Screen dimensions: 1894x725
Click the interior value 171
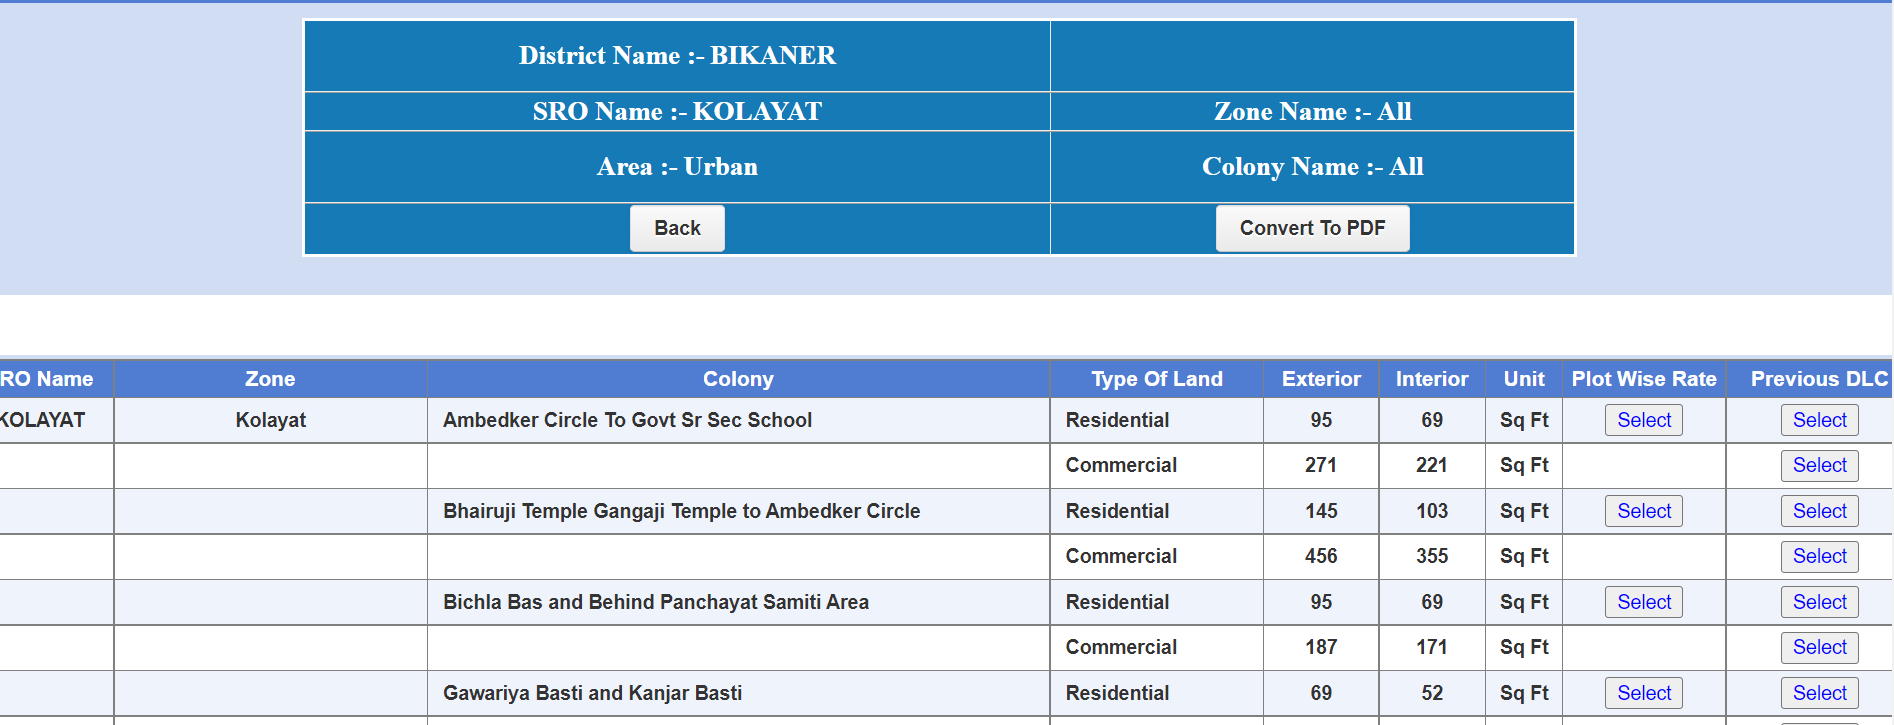click(1432, 647)
